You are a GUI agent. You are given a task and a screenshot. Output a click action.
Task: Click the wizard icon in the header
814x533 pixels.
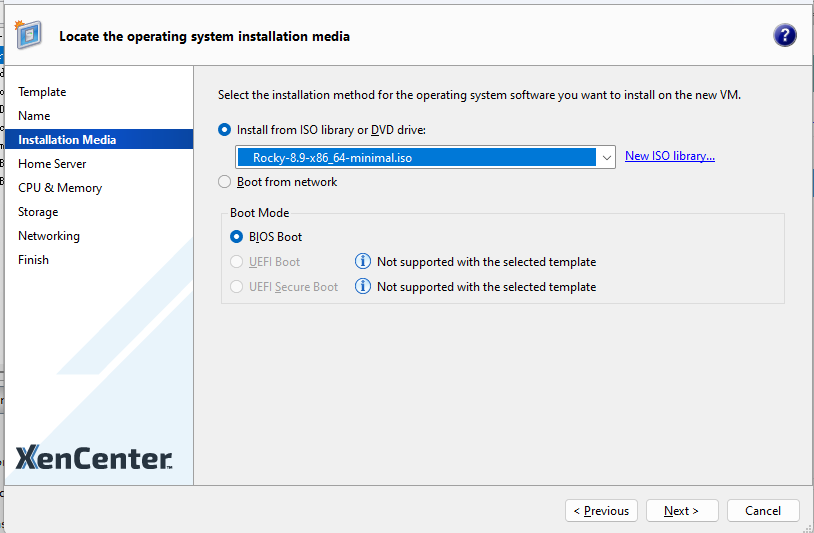29,35
